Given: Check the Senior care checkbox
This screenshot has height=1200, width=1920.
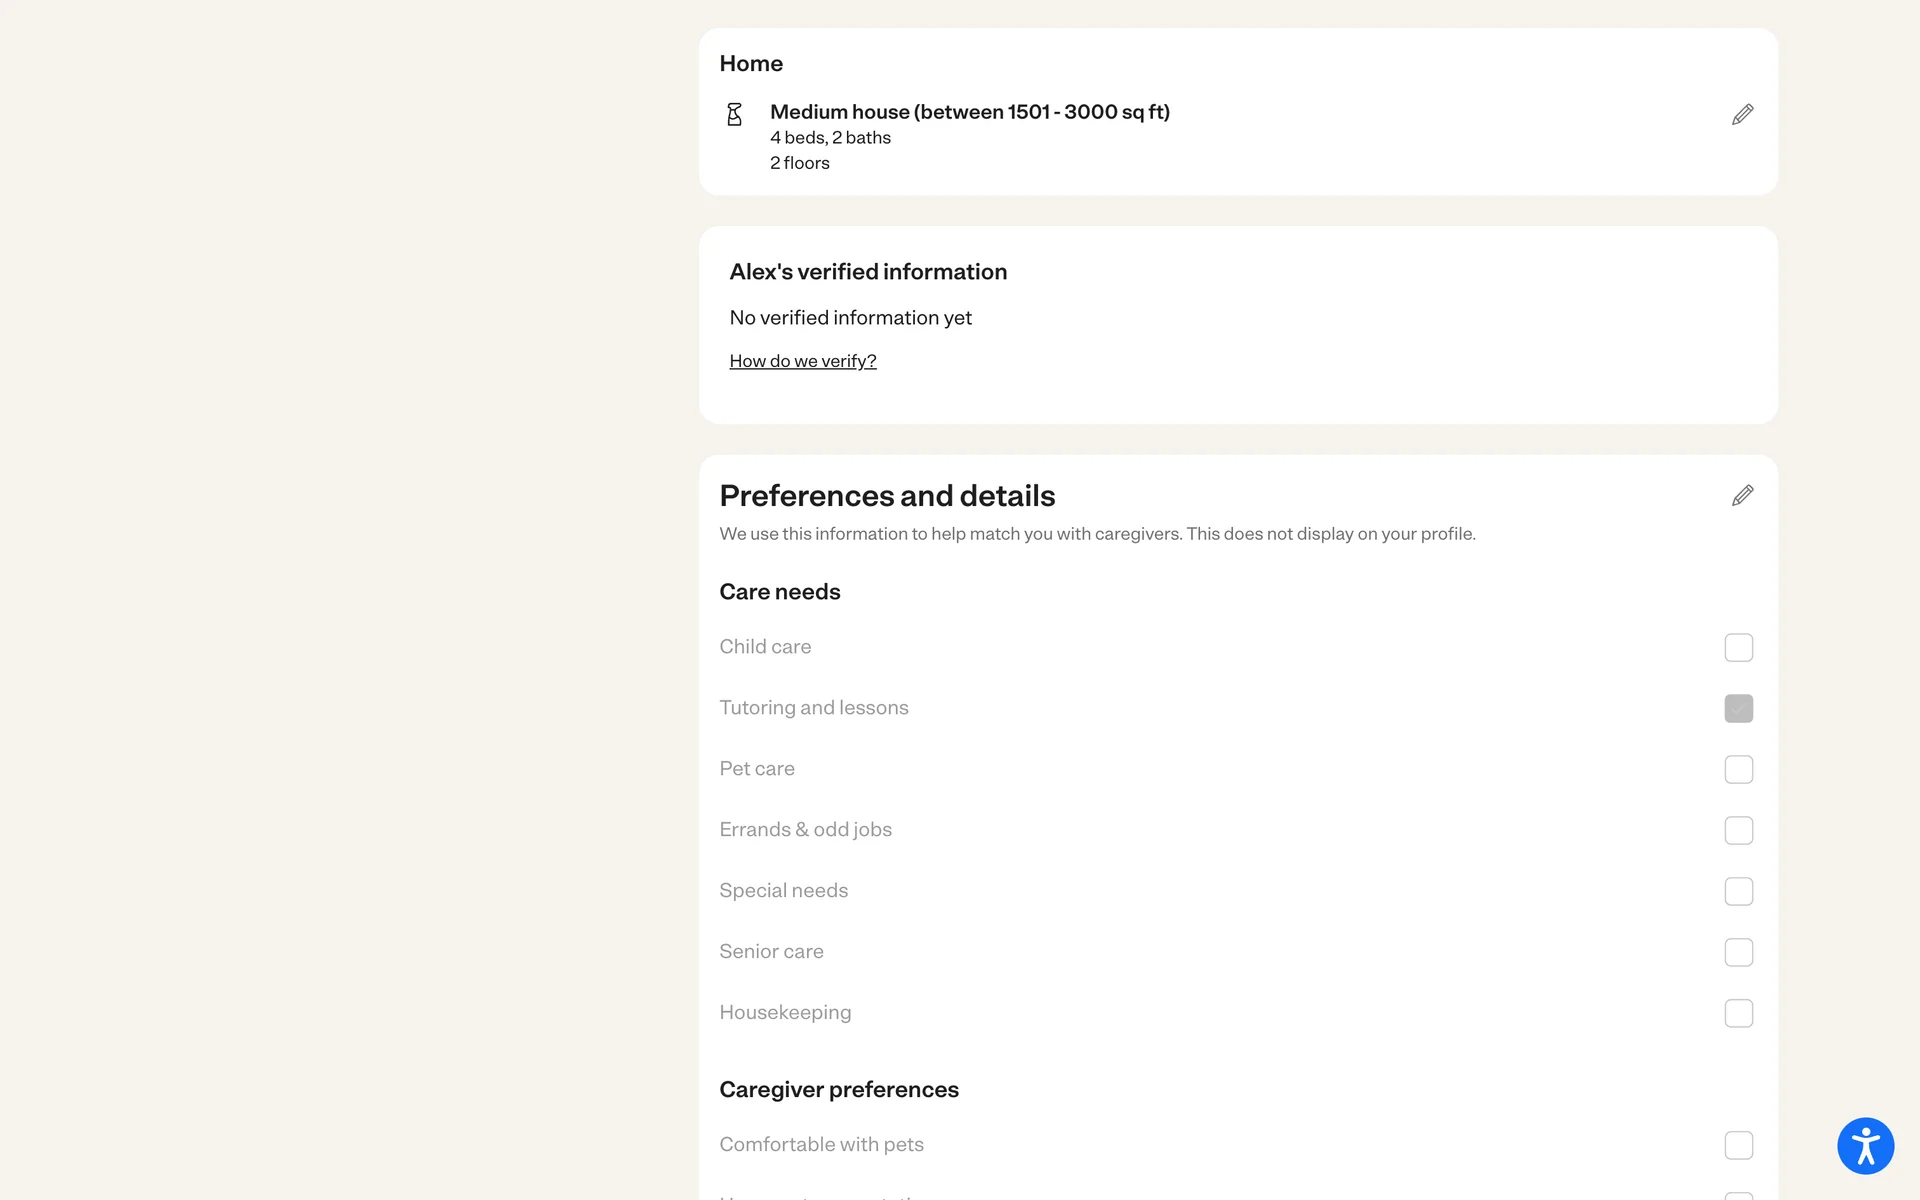Looking at the screenshot, I should pyautogui.click(x=1738, y=953).
